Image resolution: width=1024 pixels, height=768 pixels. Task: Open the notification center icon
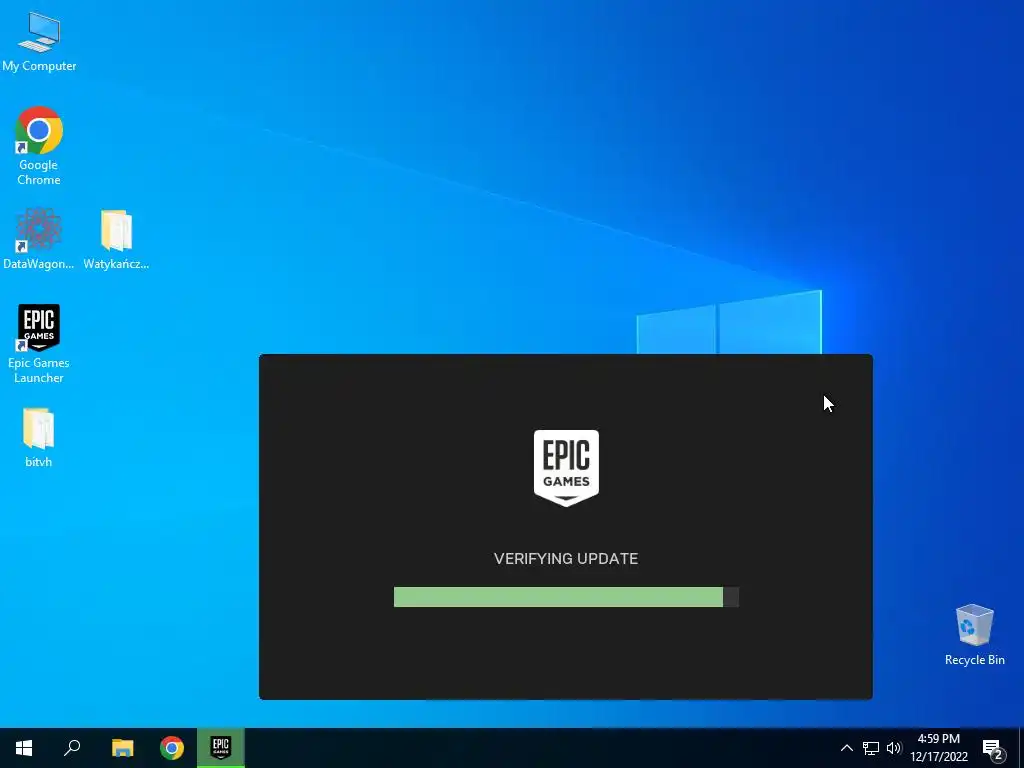click(x=993, y=749)
